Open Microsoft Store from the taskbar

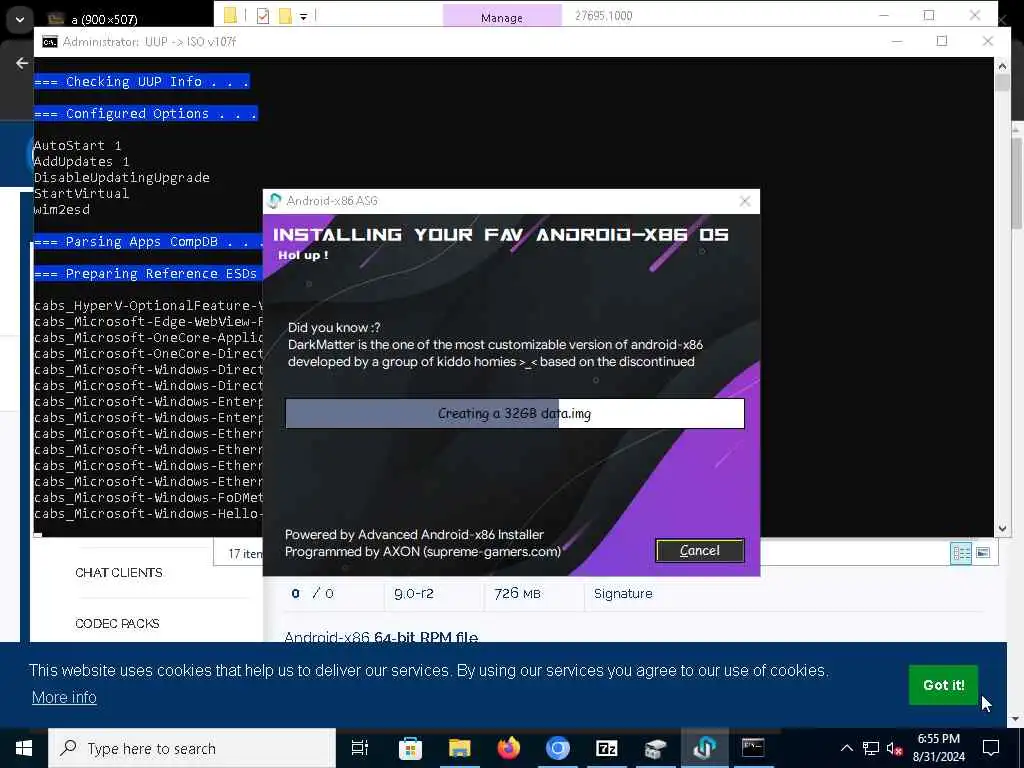coord(410,748)
